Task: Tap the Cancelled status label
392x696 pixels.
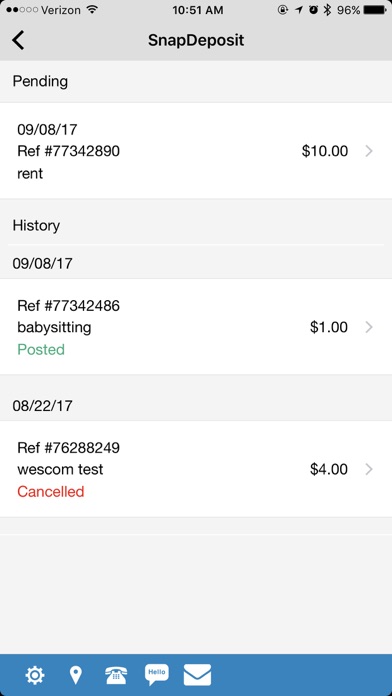Action: point(51,491)
